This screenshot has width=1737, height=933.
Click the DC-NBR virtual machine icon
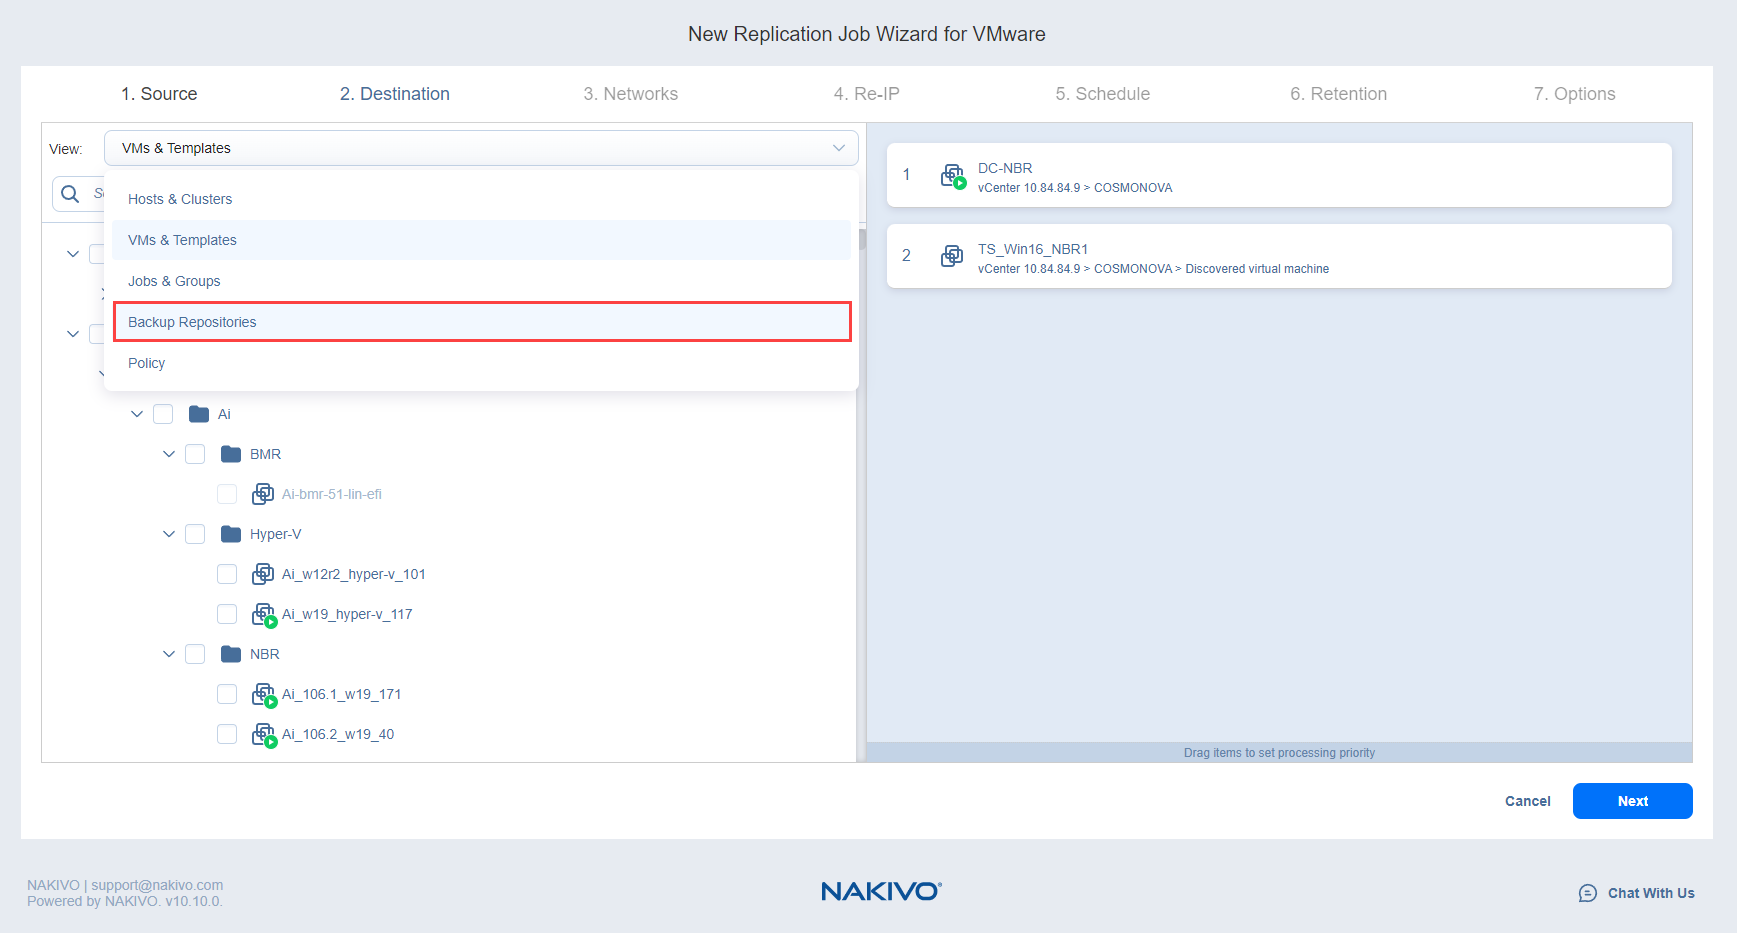(952, 176)
